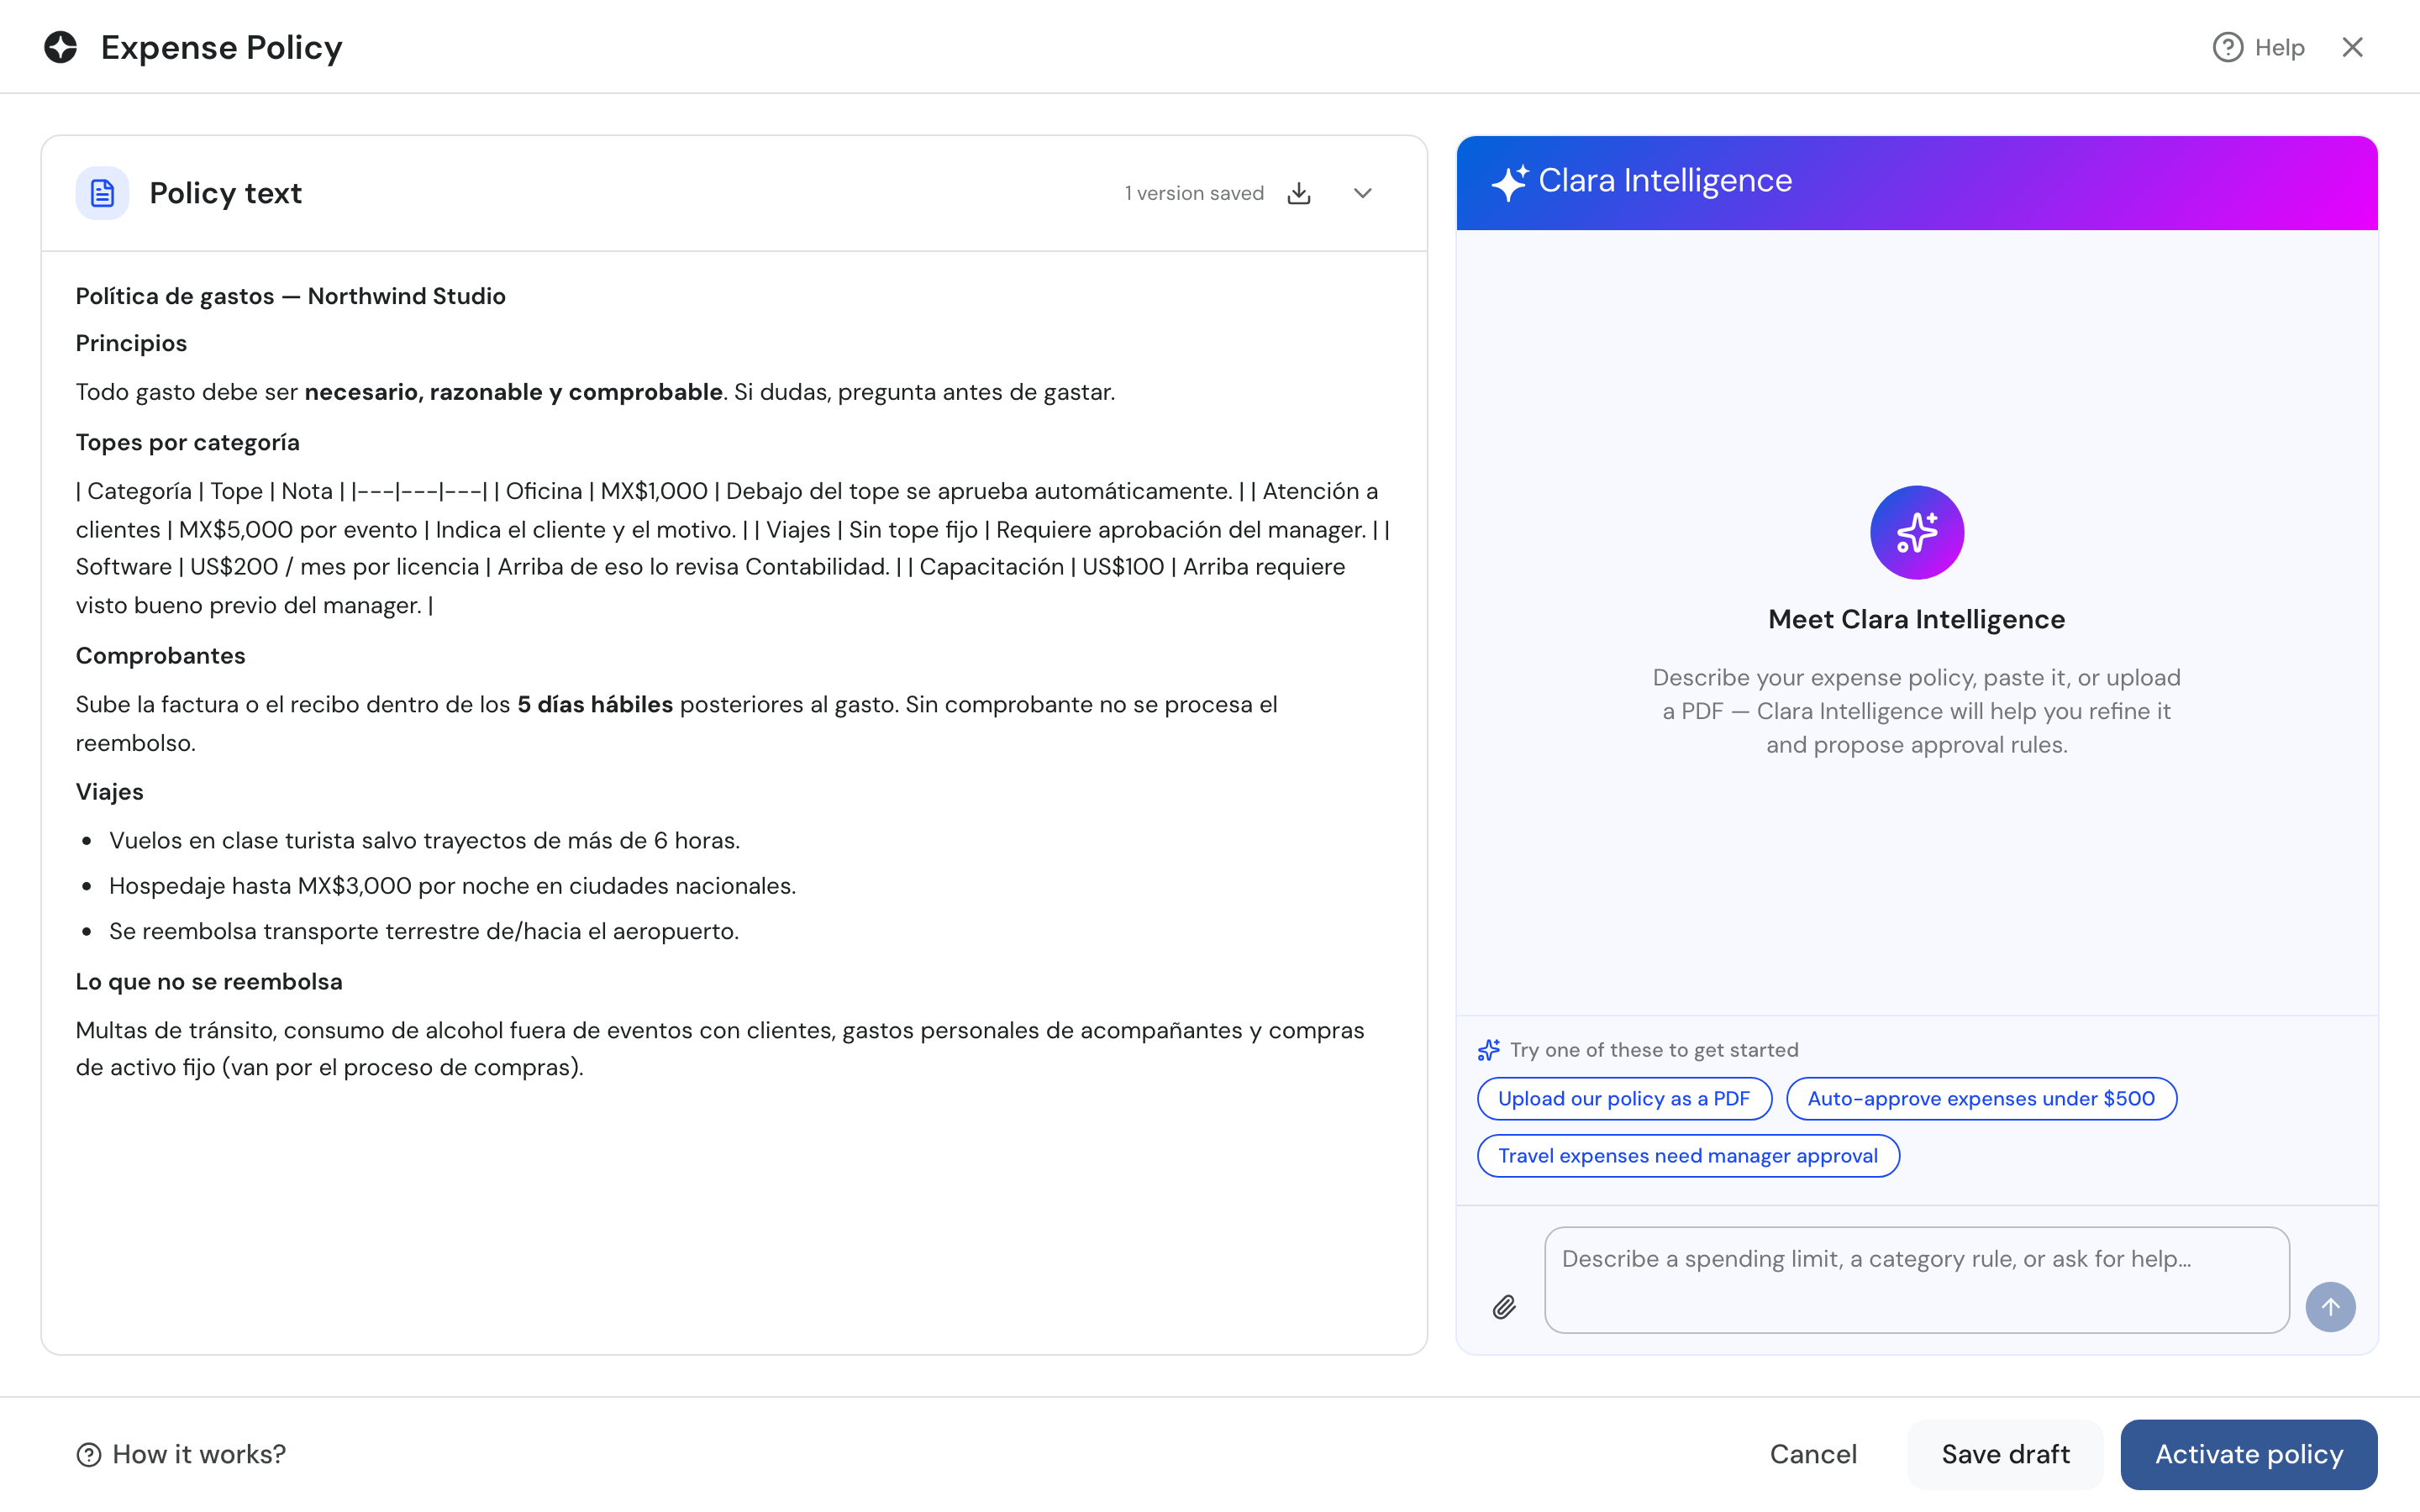Open Help from the top bar
The height and width of the screenshot is (1512, 2420).
coord(2258,47)
